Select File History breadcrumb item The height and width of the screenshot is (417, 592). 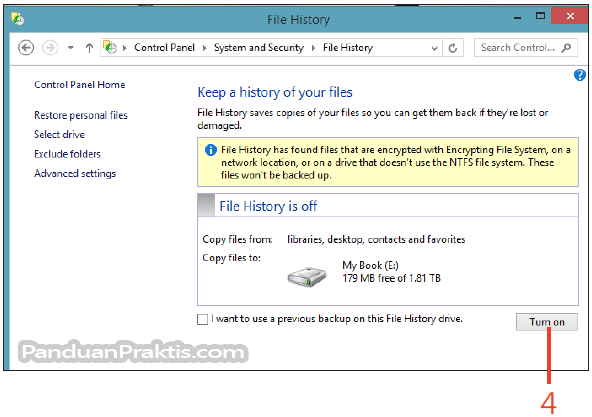[348, 48]
